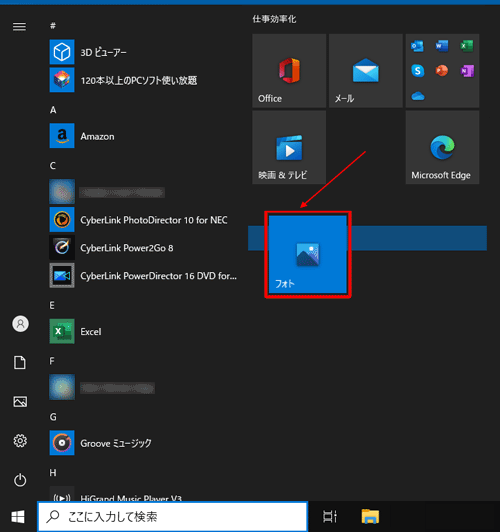Launch Excel from the app list icon
This screenshot has width=500, height=532.
[x=62, y=331]
